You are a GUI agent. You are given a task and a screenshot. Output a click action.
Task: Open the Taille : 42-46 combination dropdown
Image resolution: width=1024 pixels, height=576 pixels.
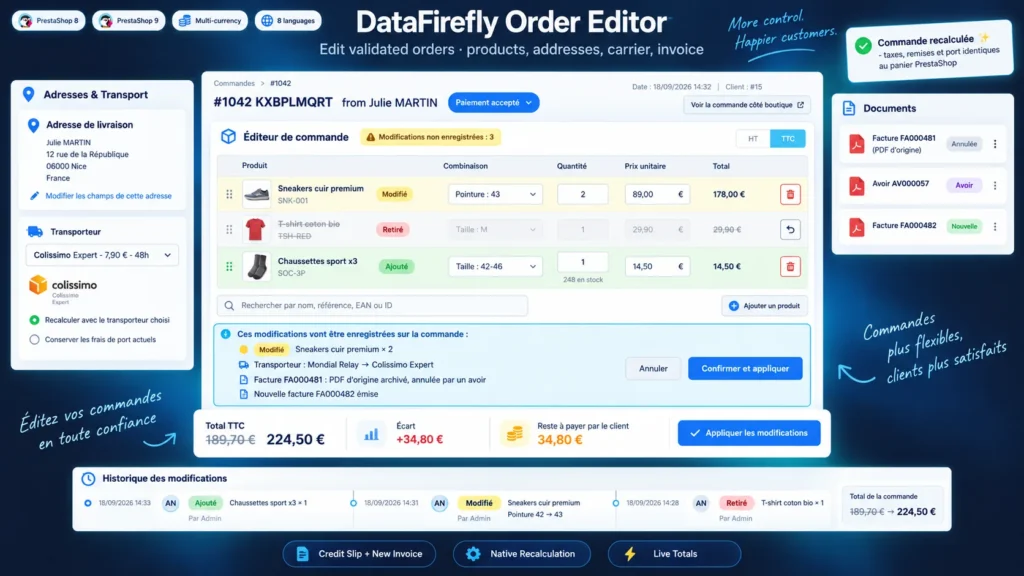495,266
